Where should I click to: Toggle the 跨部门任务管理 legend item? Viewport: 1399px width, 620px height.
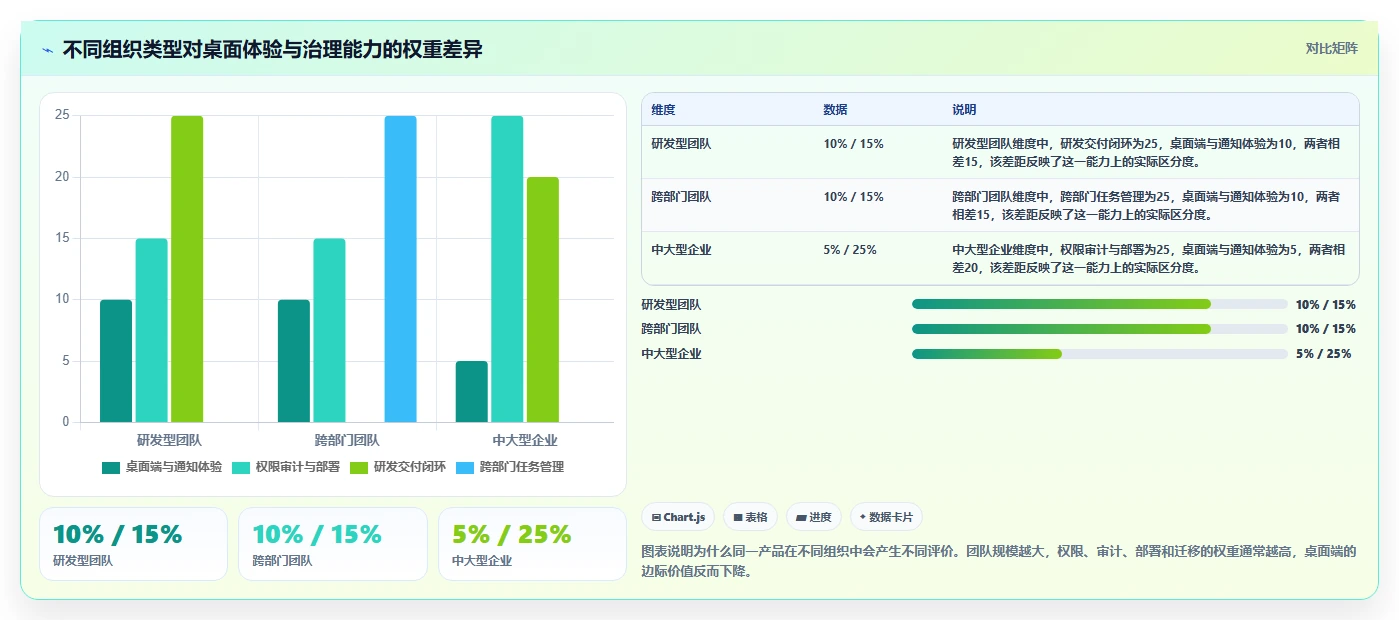(510, 467)
